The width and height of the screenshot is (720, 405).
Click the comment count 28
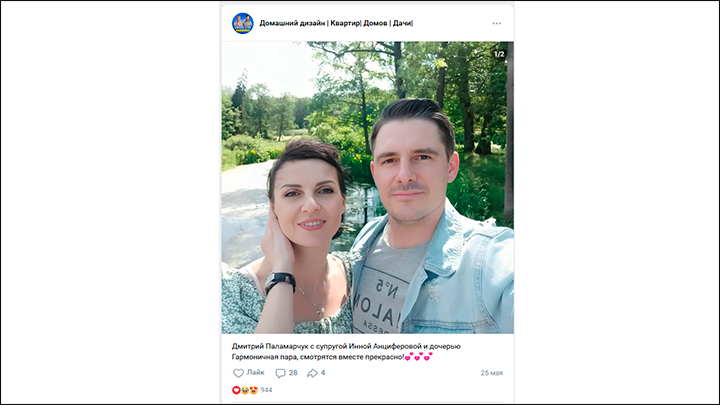(293, 372)
